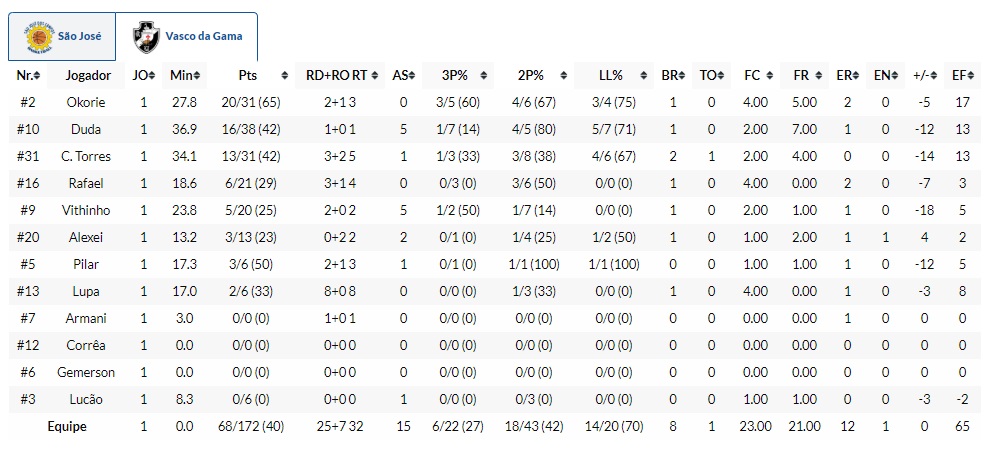The height and width of the screenshot is (451, 991).
Task: Click FR column sort arrows
Action: pyautogui.click(x=814, y=76)
